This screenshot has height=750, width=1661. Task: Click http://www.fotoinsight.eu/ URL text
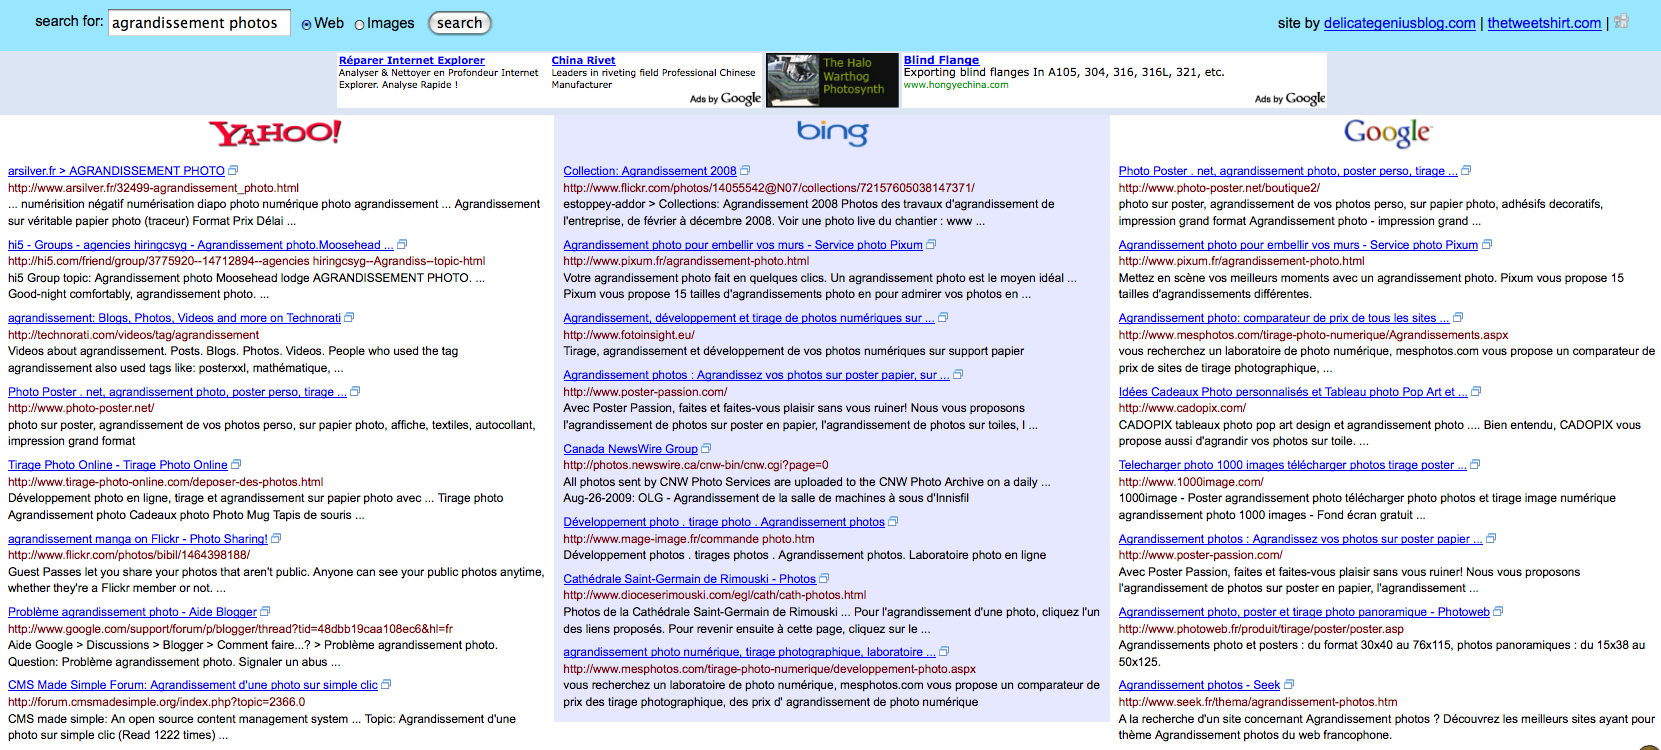coord(628,335)
